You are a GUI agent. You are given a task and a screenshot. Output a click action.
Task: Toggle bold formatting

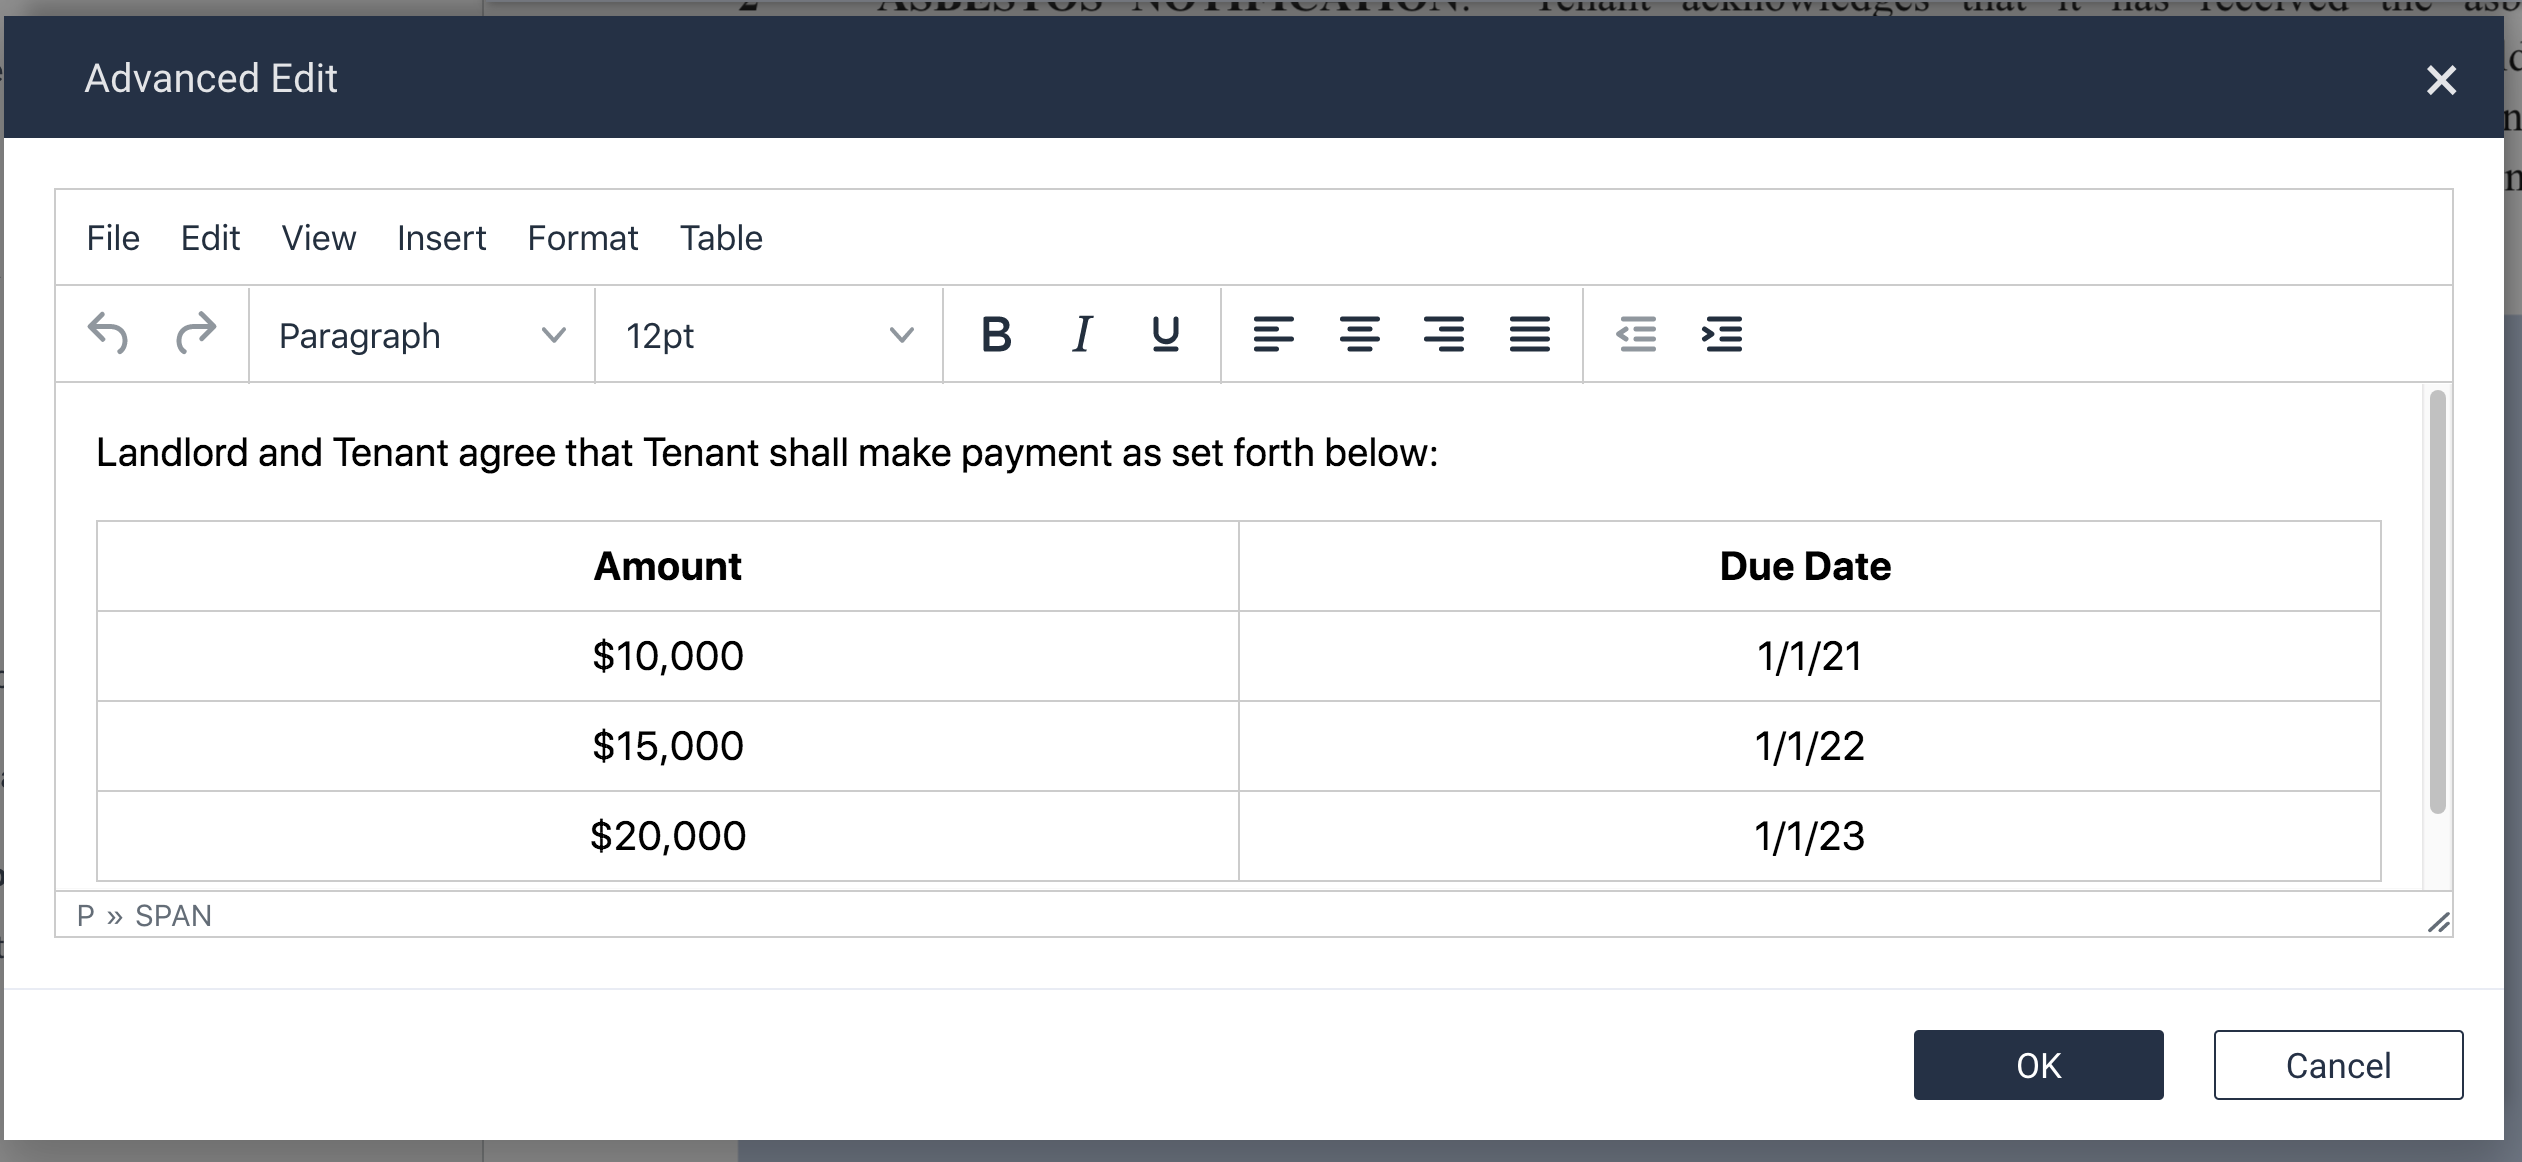coord(996,334)
